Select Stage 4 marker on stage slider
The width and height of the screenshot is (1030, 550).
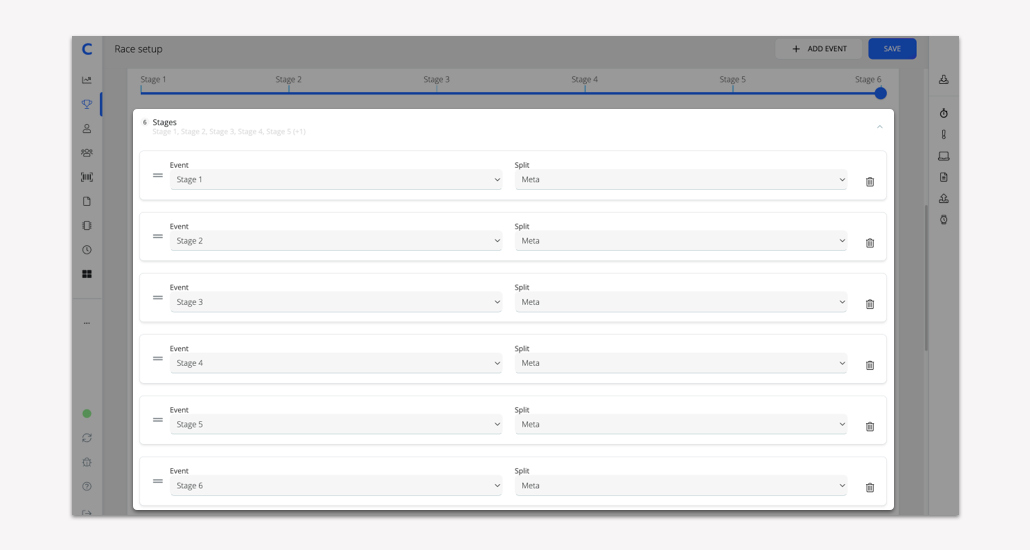pyautogui.click(x=585, y=80)
